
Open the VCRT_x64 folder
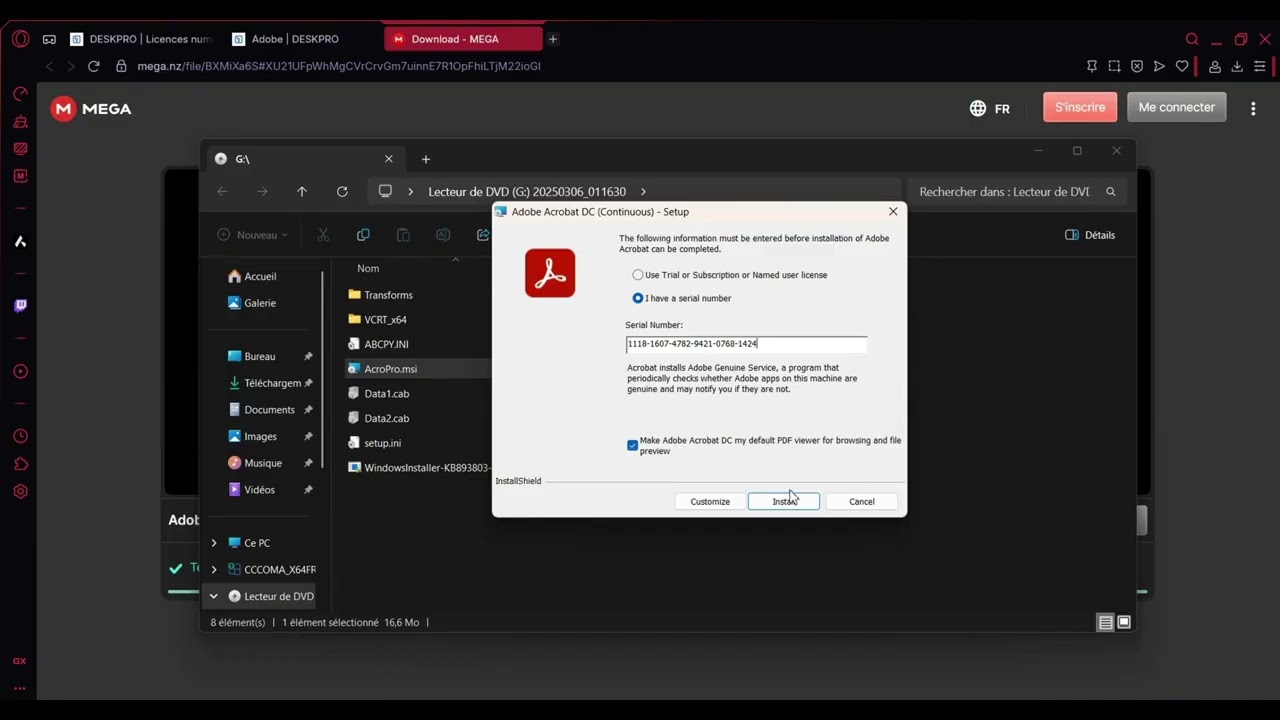coord(385,320)
